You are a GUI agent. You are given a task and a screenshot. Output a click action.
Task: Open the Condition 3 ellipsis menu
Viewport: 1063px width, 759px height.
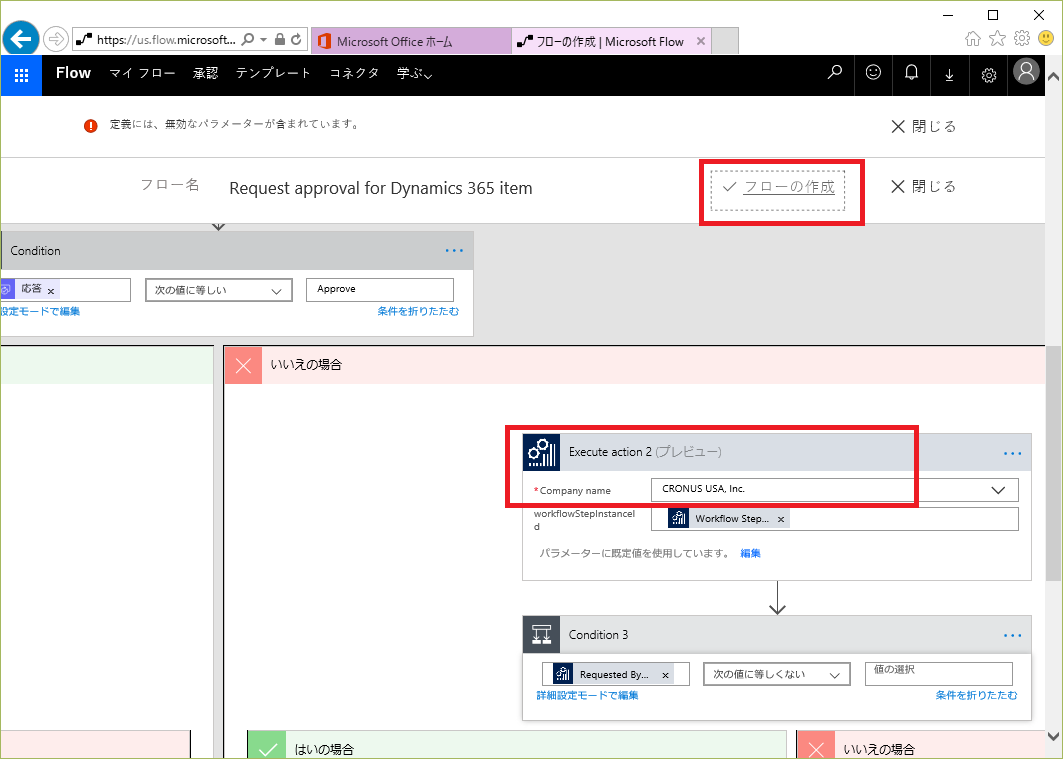pyautogui.click(x=1012, y=635)
